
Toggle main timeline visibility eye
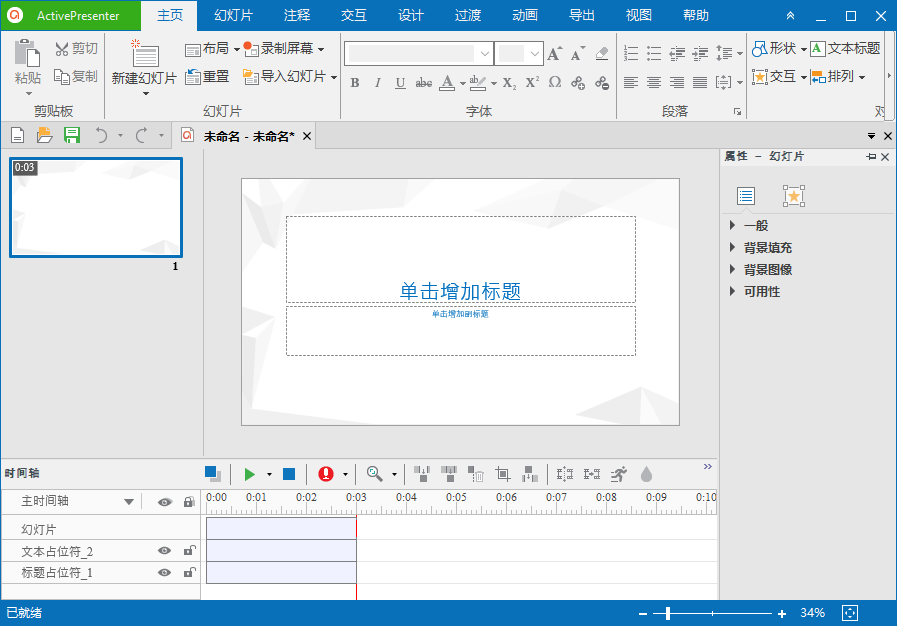click(165, 502)
